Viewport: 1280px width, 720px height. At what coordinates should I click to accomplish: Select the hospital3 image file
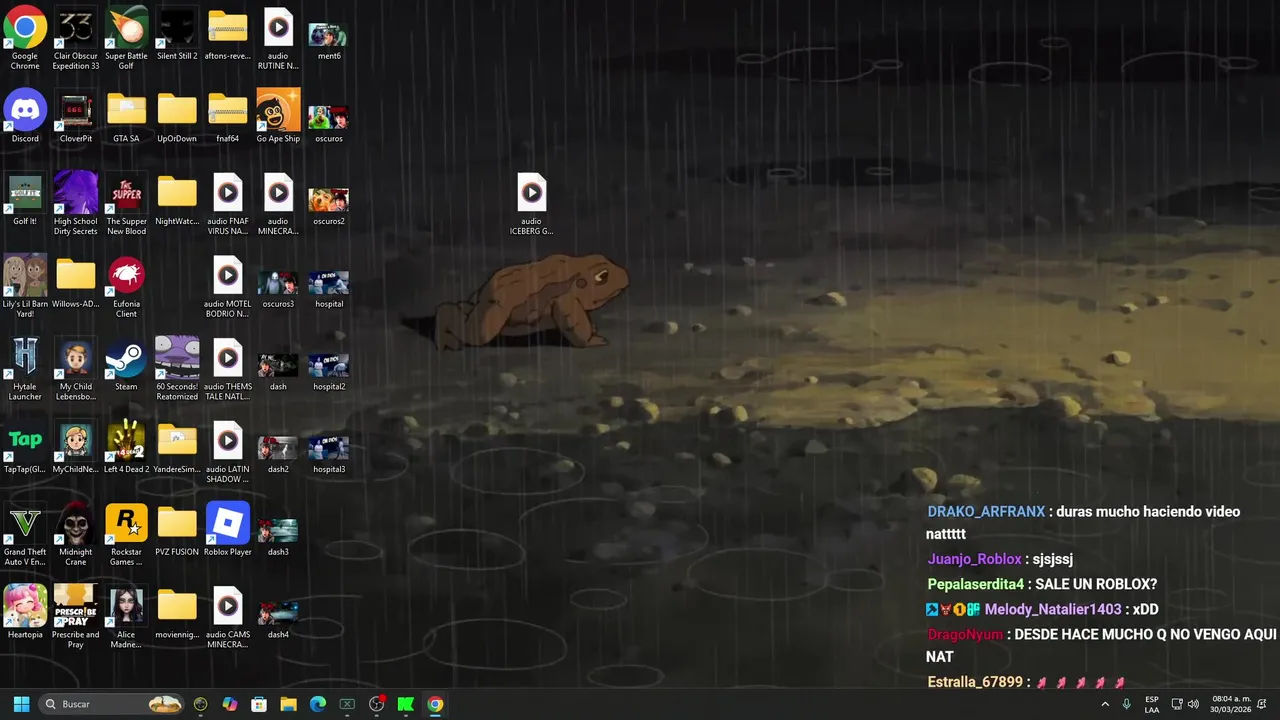[x=329, y=453]
